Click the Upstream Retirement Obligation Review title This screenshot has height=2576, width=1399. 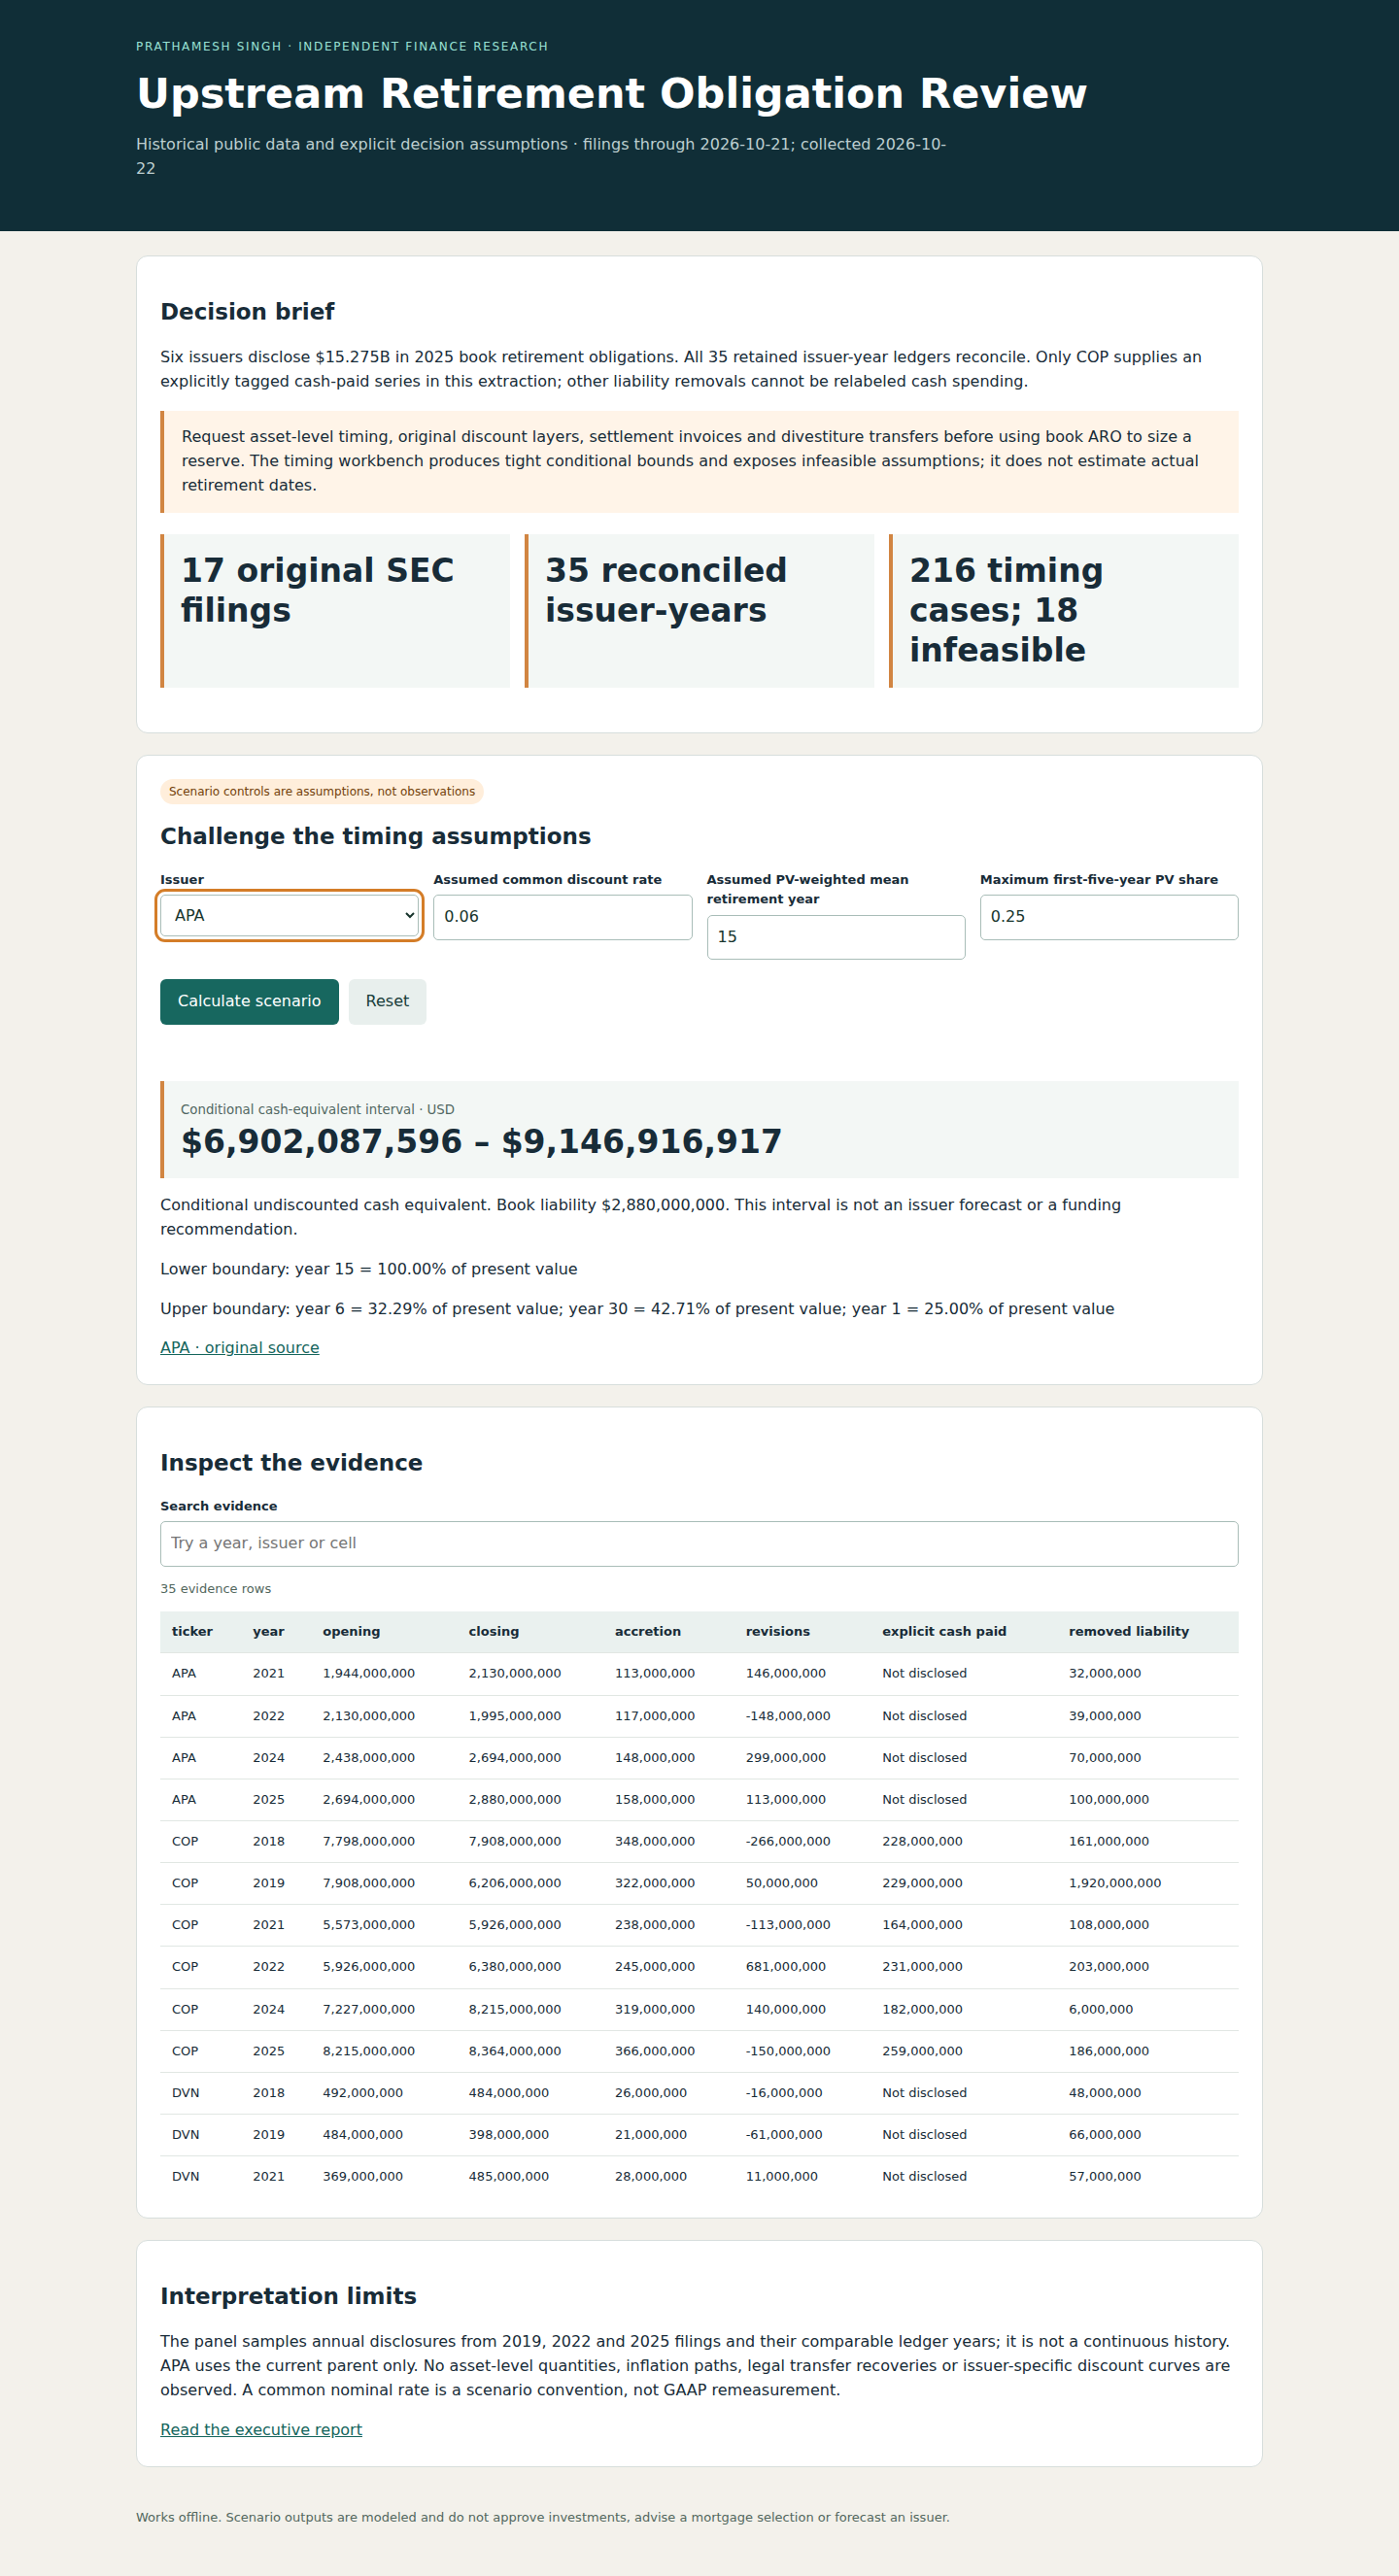coord(611,93)
